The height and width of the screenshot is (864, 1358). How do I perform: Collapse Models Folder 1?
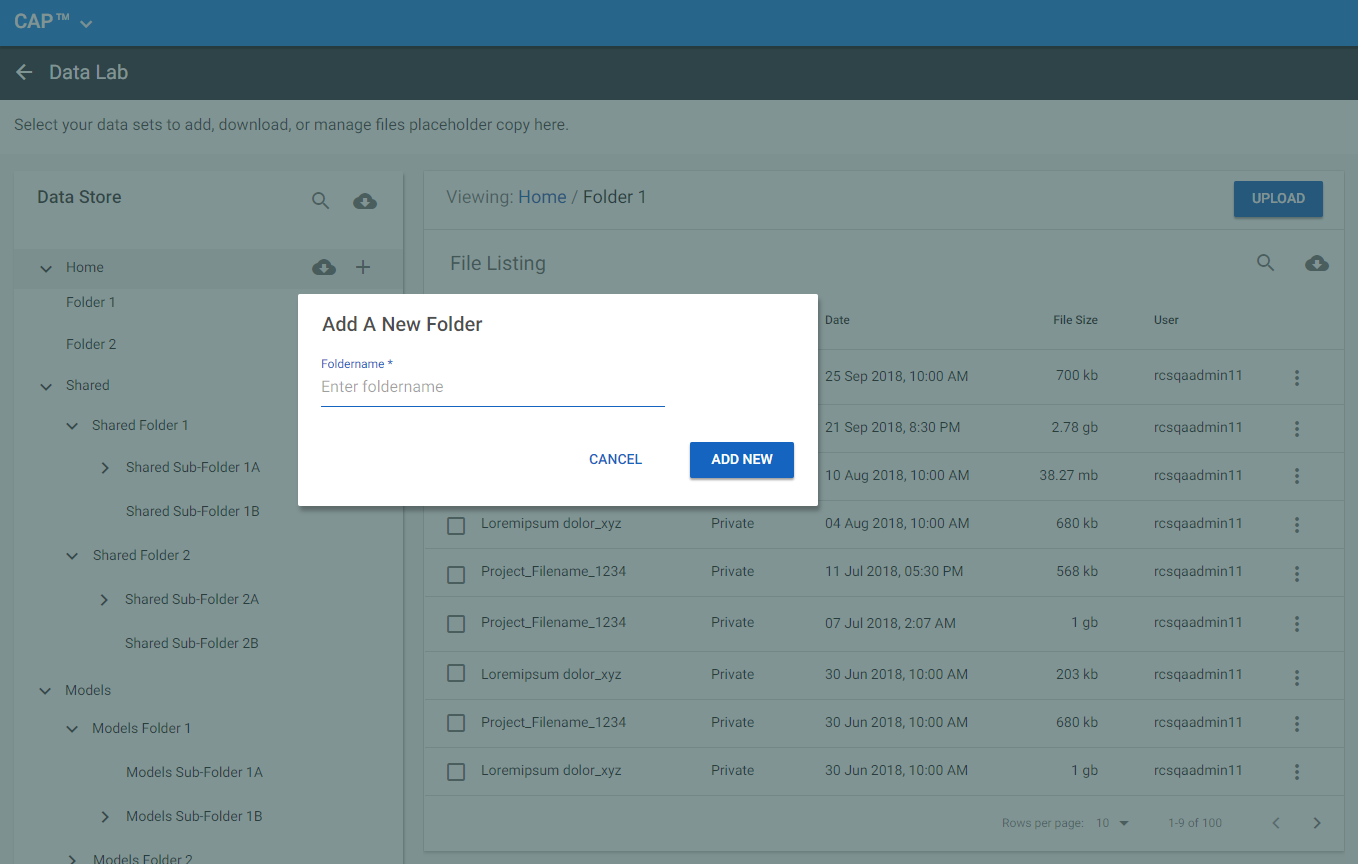[72, 729]
